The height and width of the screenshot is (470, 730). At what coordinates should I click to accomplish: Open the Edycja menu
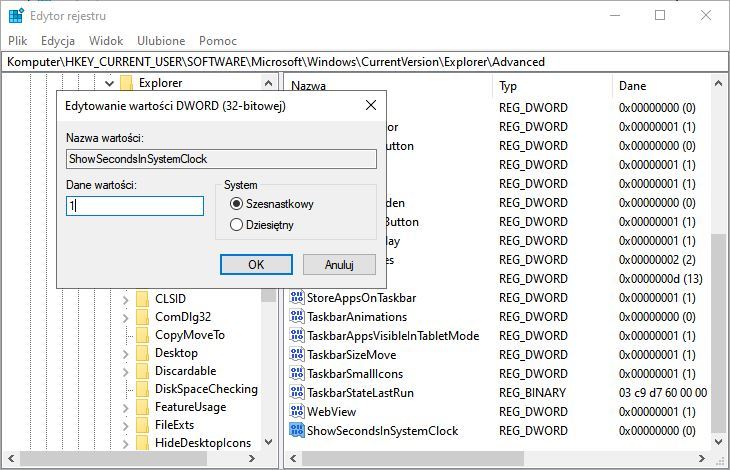click(58, 41)
